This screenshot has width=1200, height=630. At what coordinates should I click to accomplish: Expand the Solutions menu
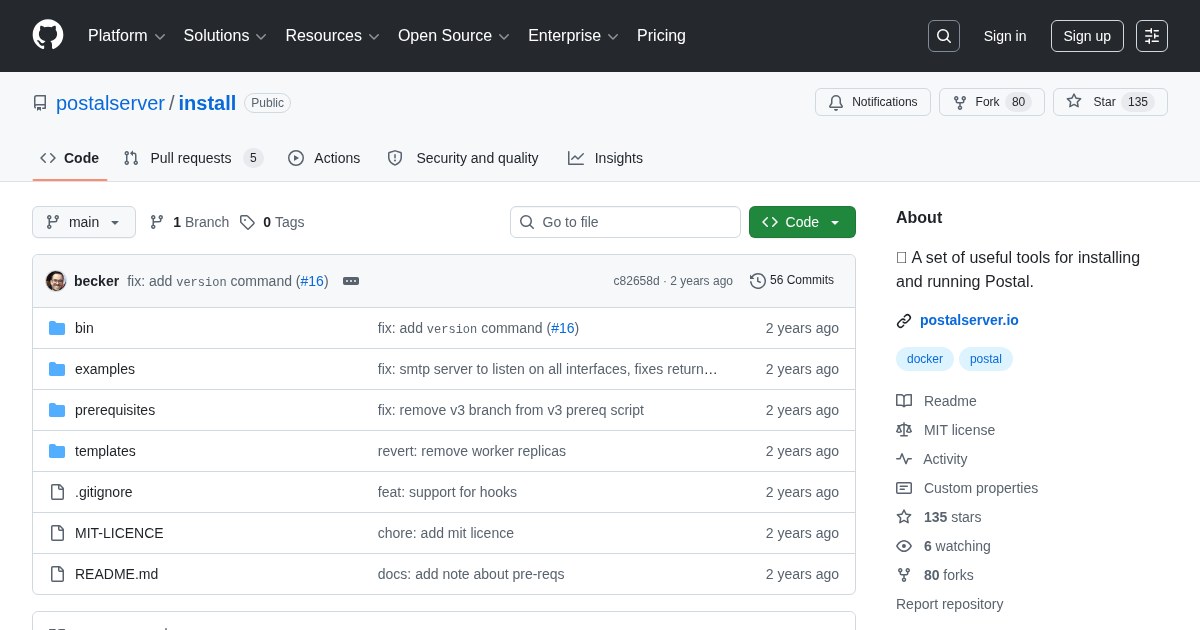coord(225,36)
